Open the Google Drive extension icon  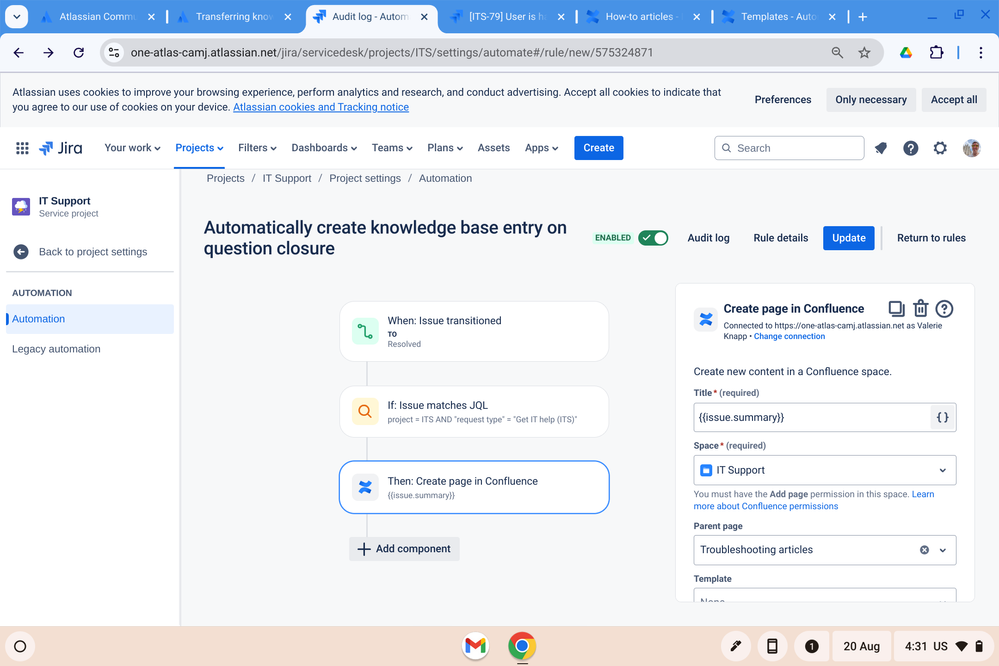tap(905, 53)
